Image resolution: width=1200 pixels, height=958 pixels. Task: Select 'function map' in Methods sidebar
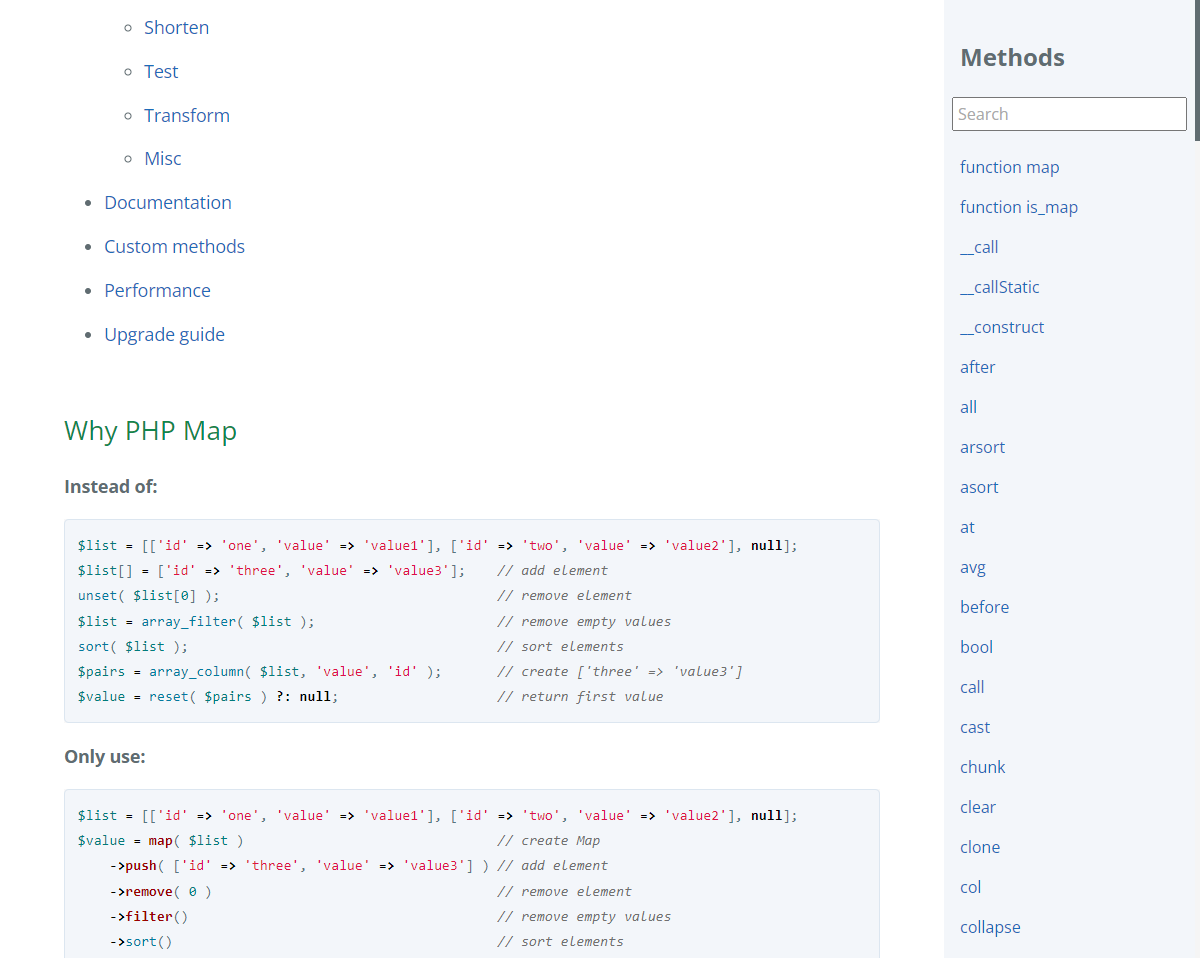pos(1009,167)
